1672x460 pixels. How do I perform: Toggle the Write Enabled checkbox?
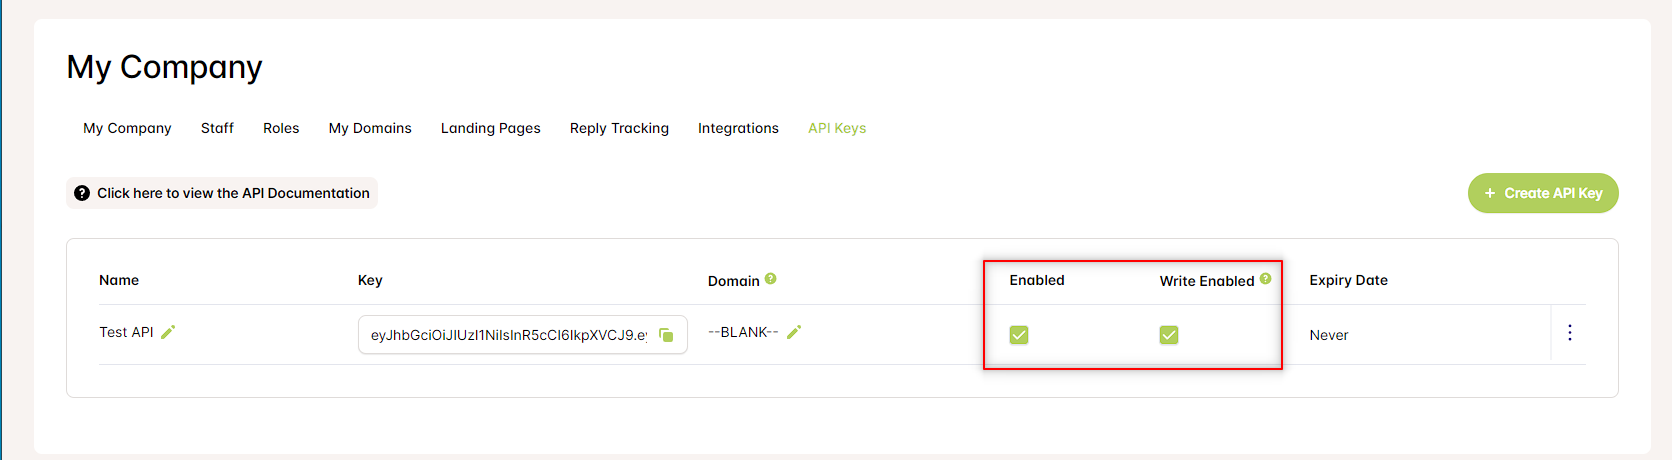(x=1169, y=335)
